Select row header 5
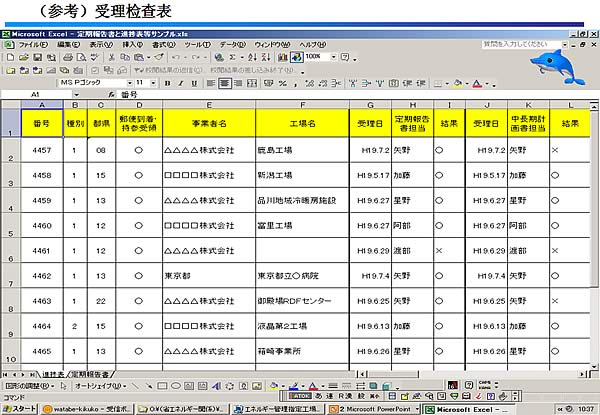600x415 pixels. (x=11, y=226)
